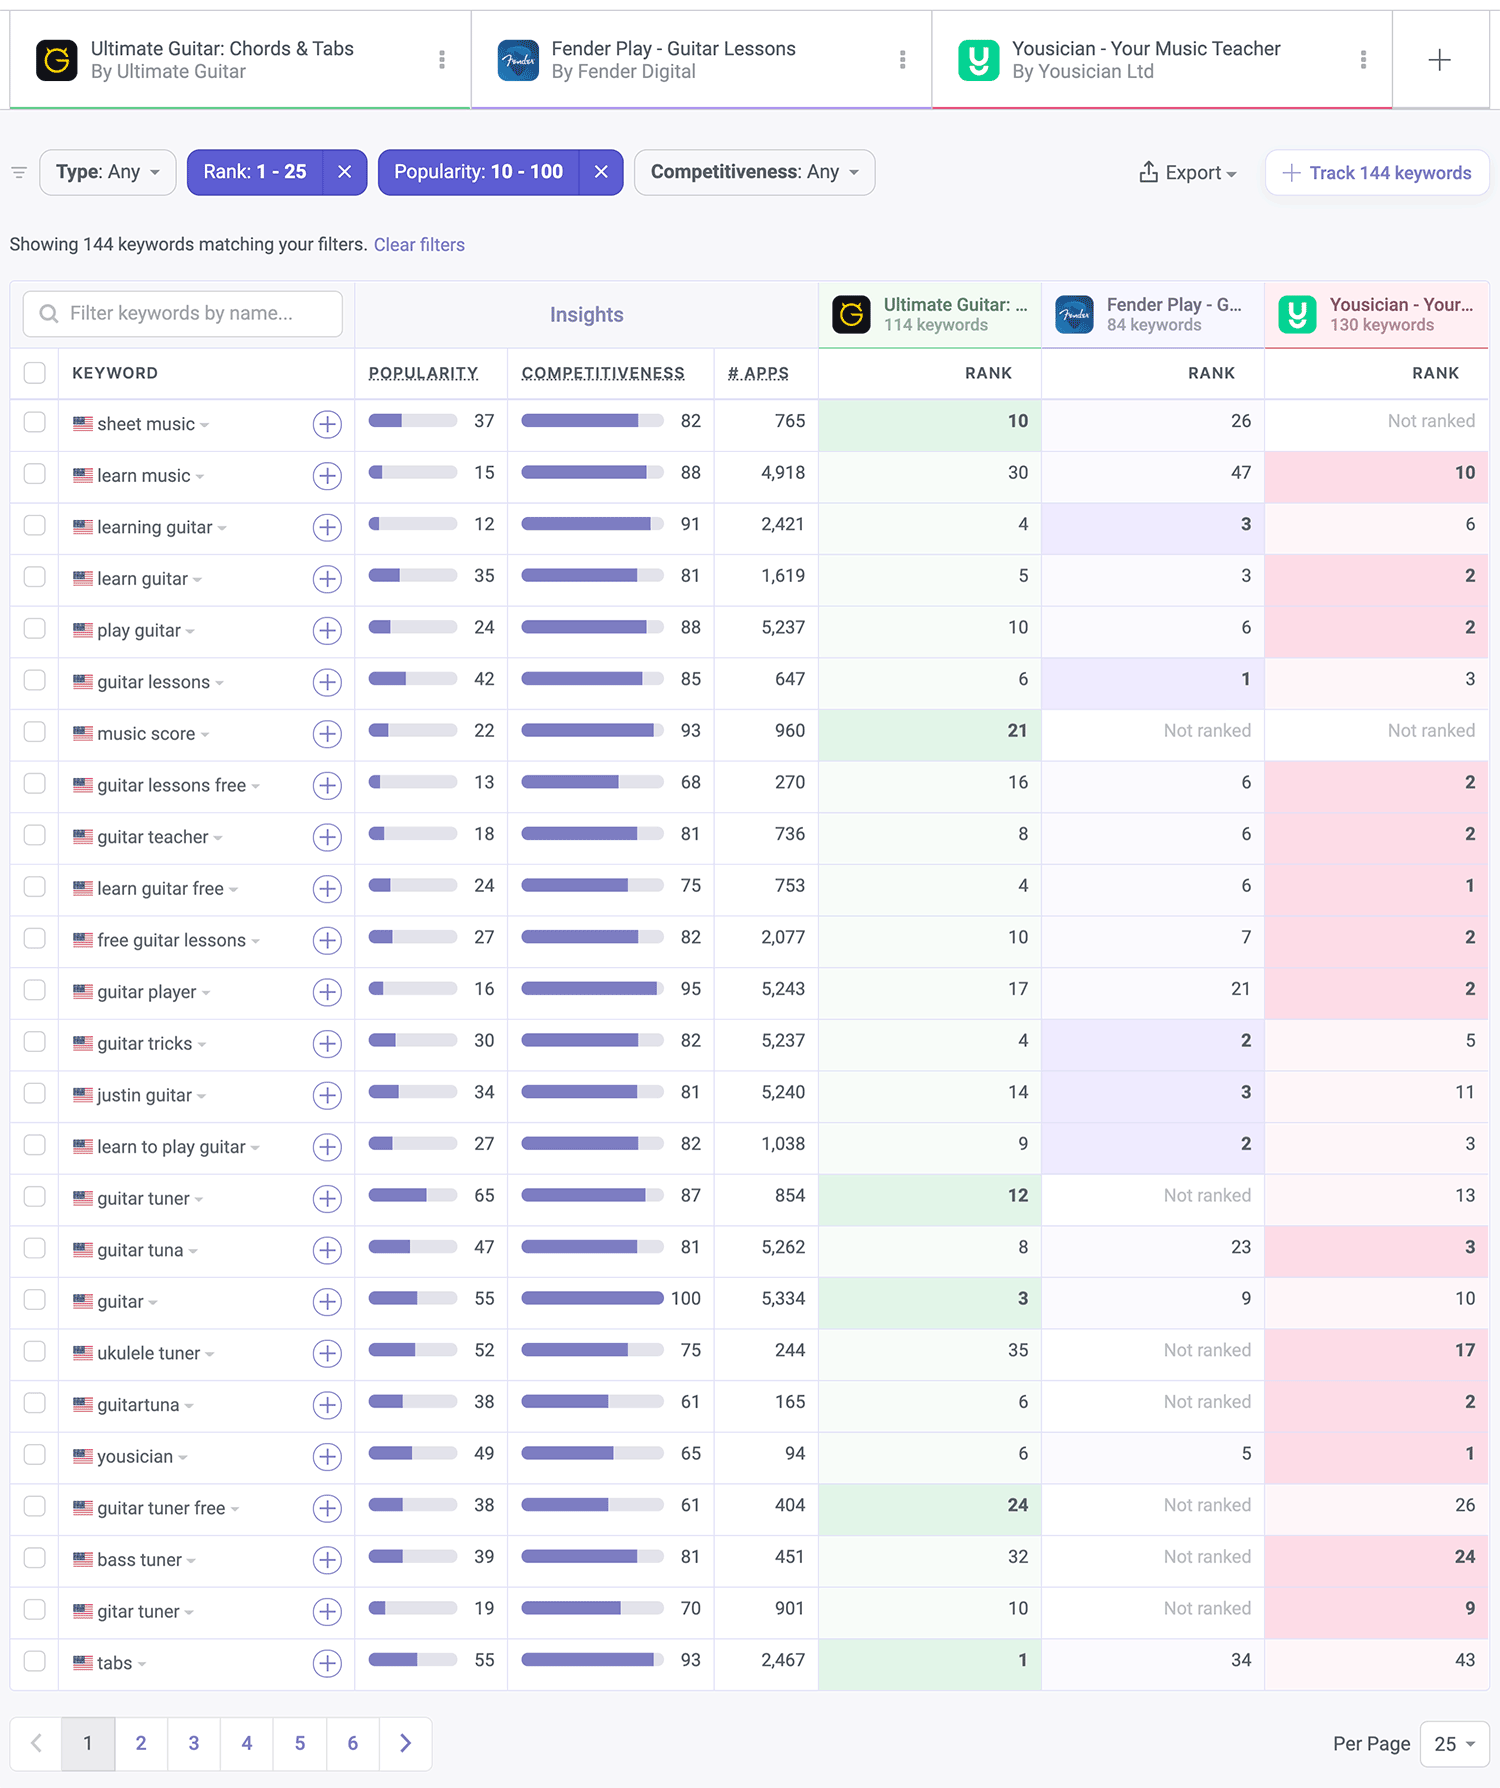Viewport: 1500px width, 1788px height.
Task: Sort by # Apps column header
Action: tap(758, 373)
